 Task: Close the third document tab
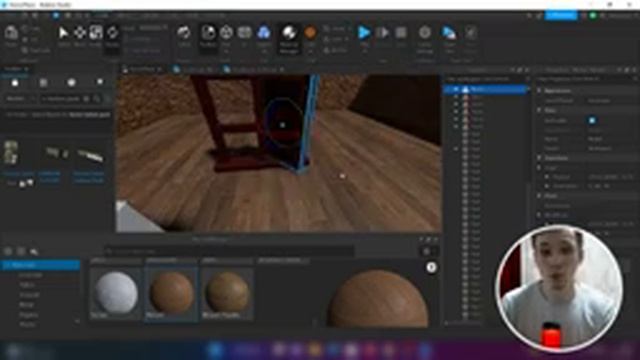[282, 70]
